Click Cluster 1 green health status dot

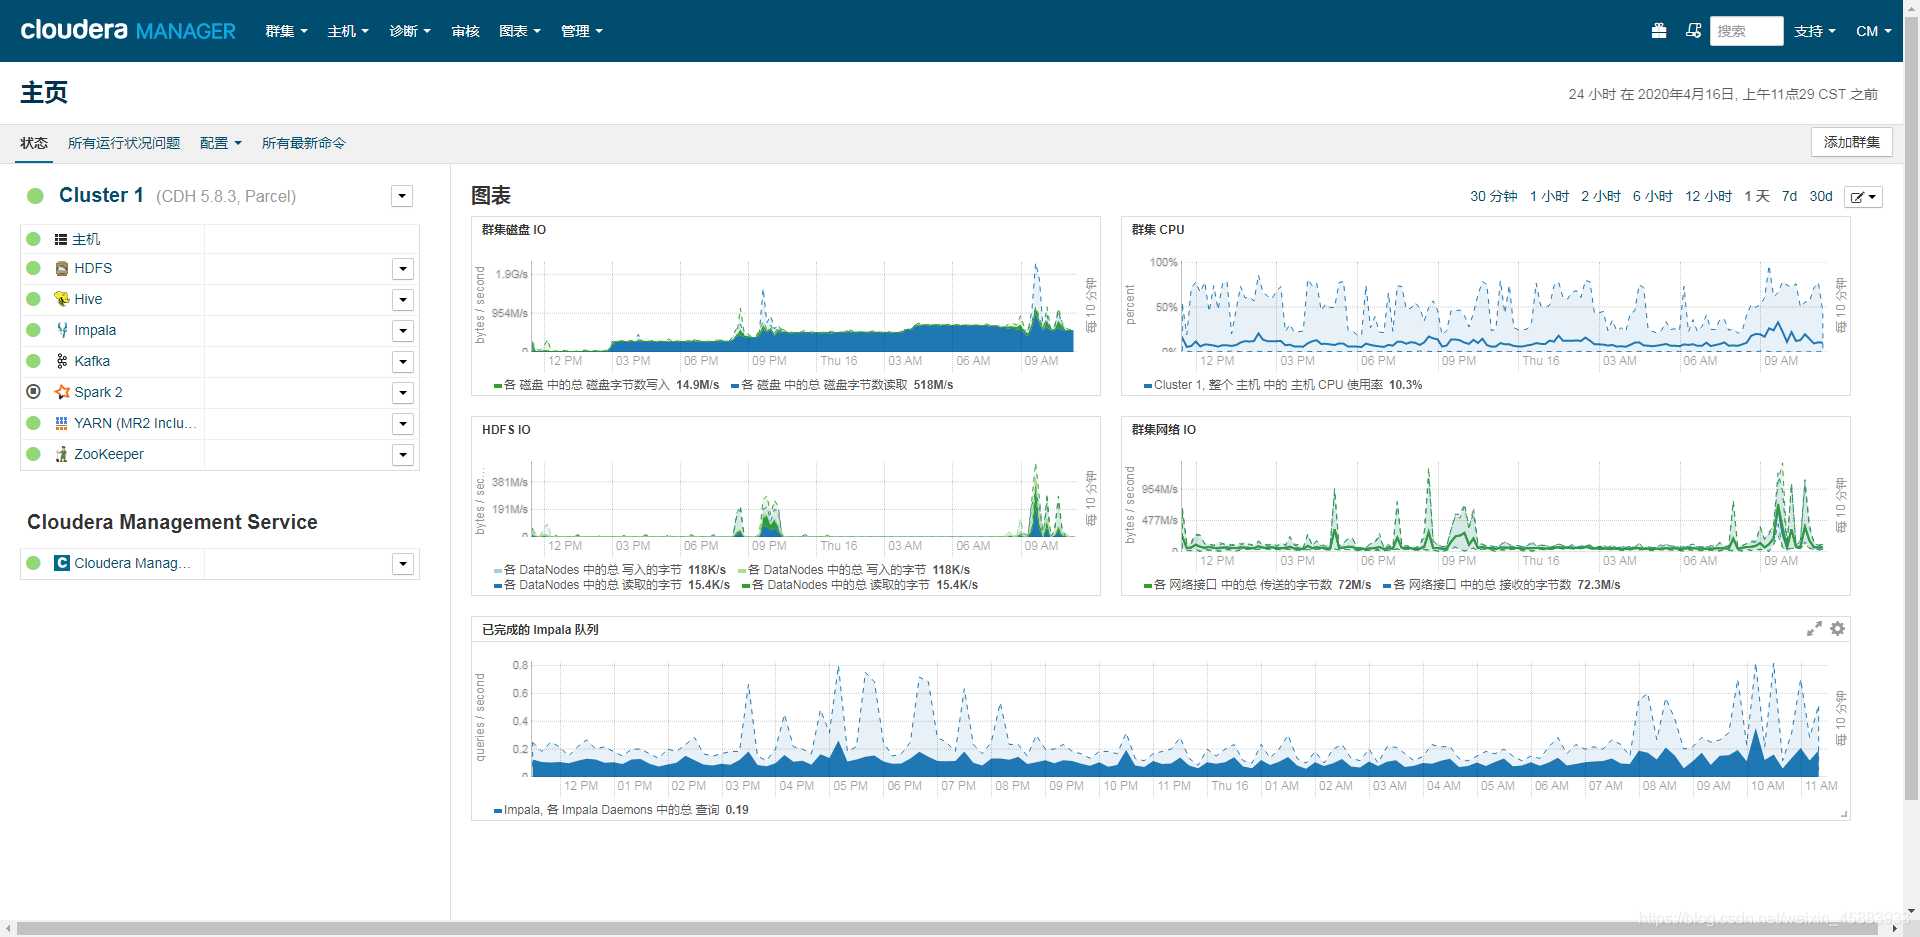coord(35,196)
